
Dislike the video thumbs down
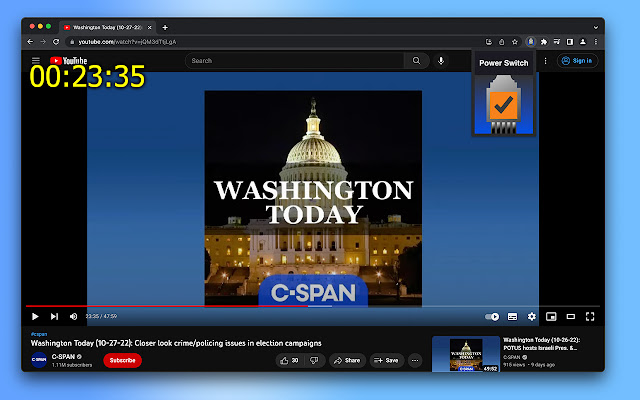coord(314,360)
